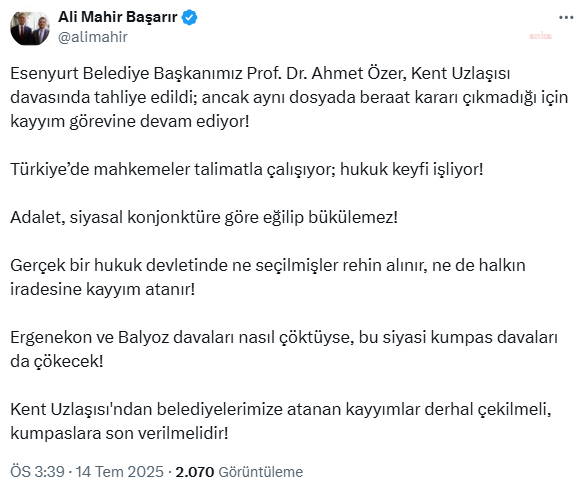Click the ÖS 3:39 timestamp

coord(37,472)
